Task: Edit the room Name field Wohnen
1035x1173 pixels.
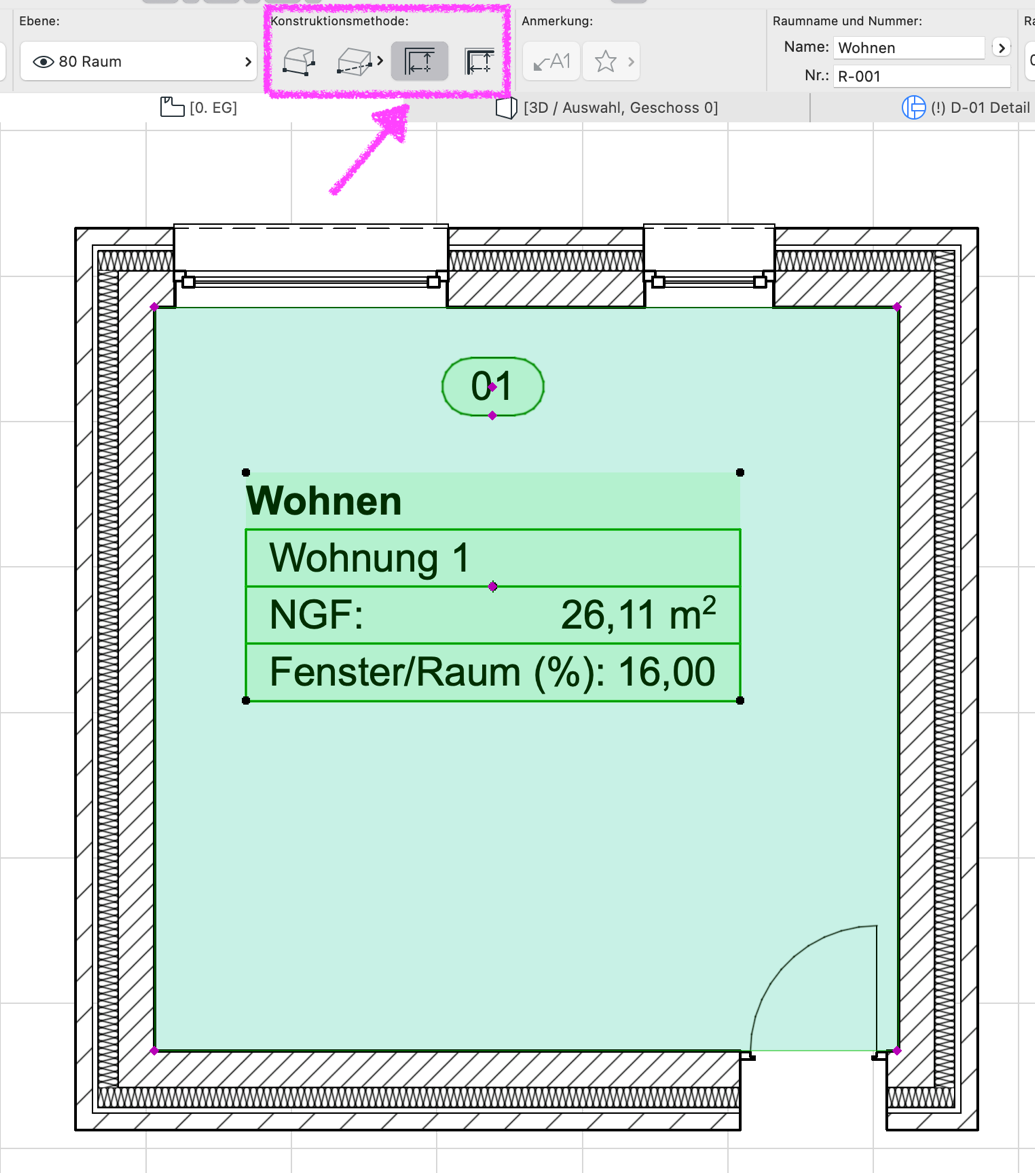Action: 909,48
